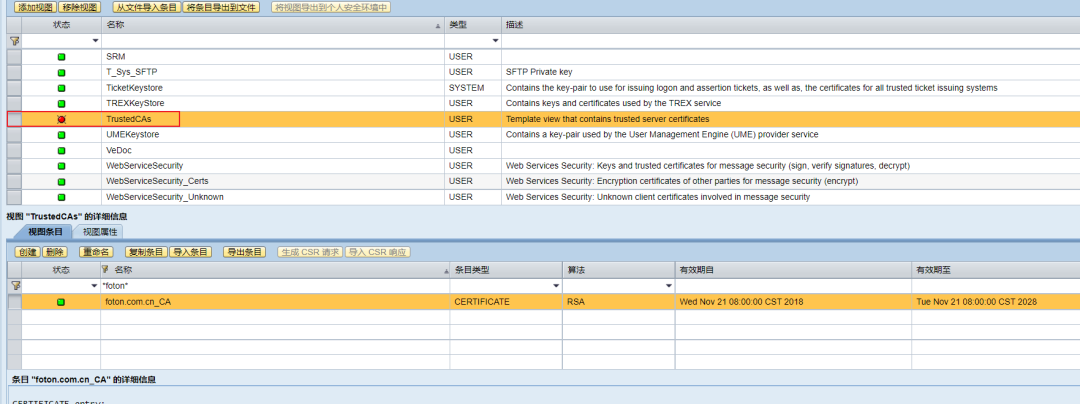This screenshot has width=1080, height=404.
Task: Click the status icon of TicketKeystore row
Action: point(61,88)
